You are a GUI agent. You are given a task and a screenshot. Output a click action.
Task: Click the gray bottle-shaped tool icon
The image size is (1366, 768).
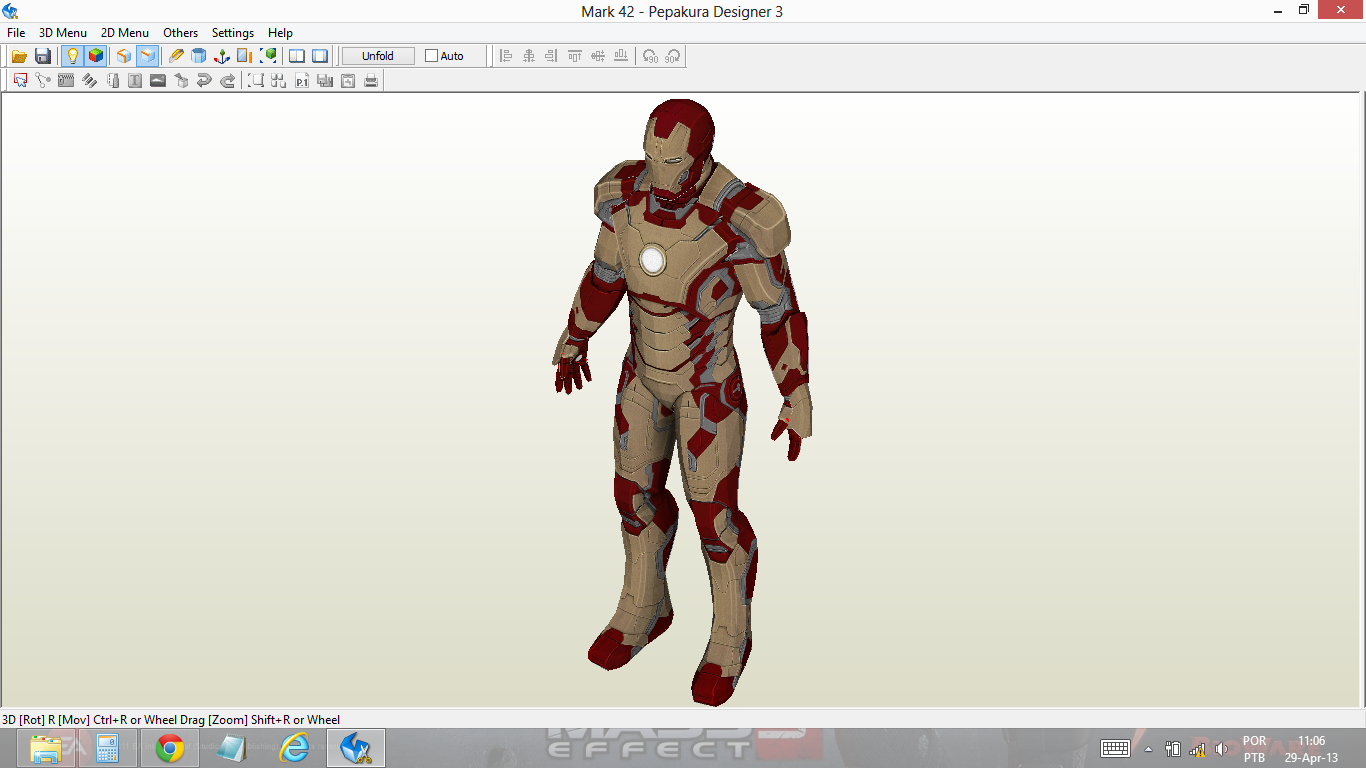[x=112, y=80]
